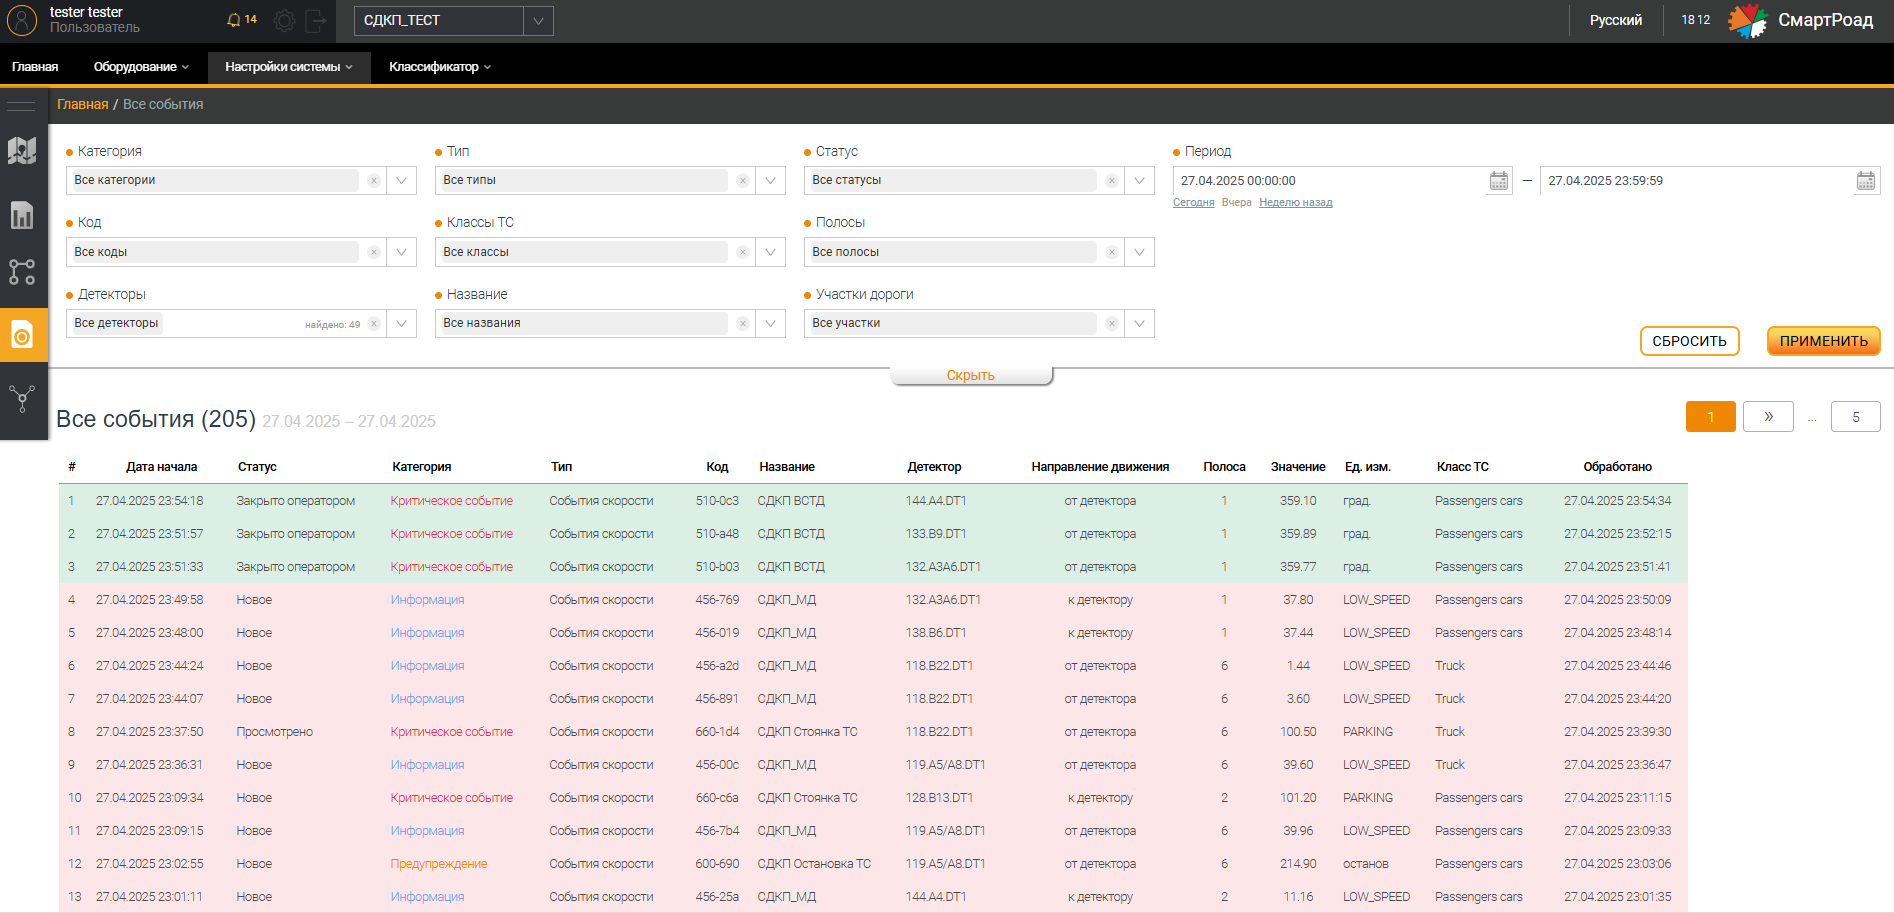Clear the Название filter value
The height and width of the screenshot is (913, 1894).
(x=742, y=324)
